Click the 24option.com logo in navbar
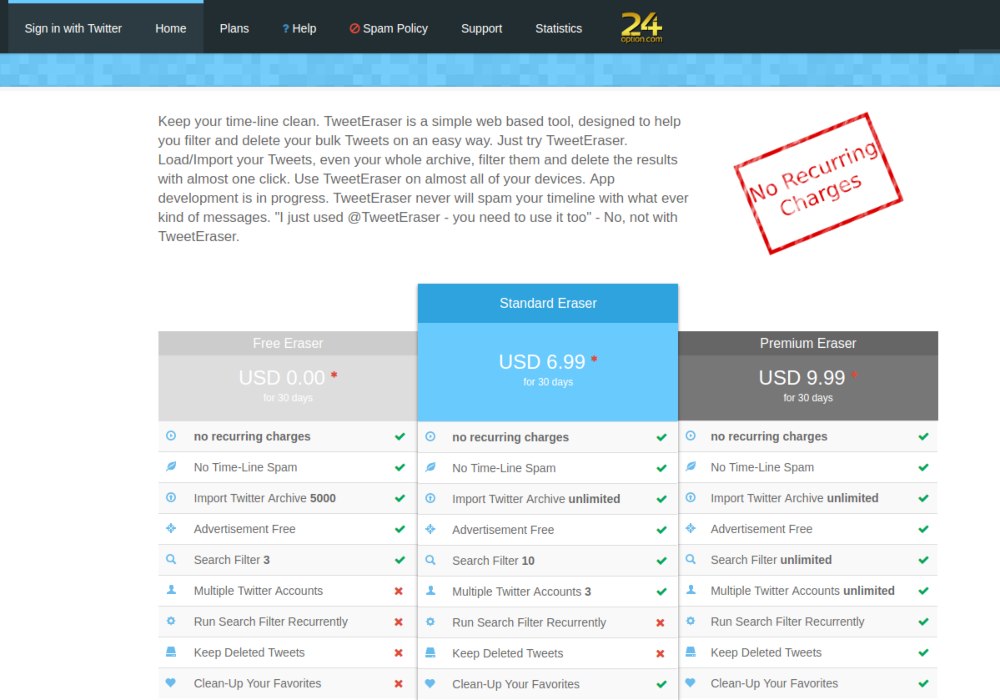Image resolution: width=1000 pixels, height=700 pixels. pyautogui.click(x=642, y=28)
